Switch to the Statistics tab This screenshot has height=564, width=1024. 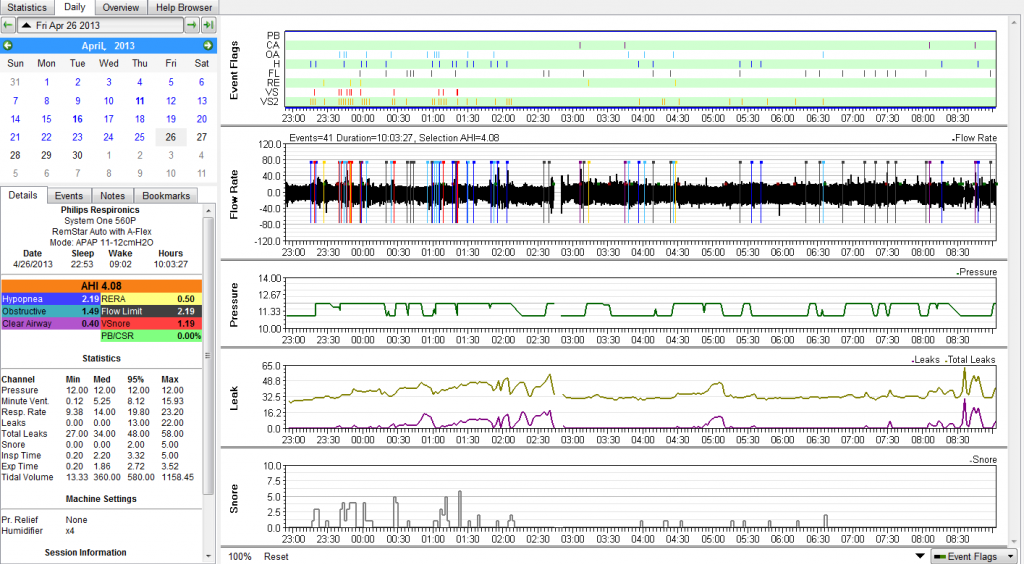(x=27, y=7)
